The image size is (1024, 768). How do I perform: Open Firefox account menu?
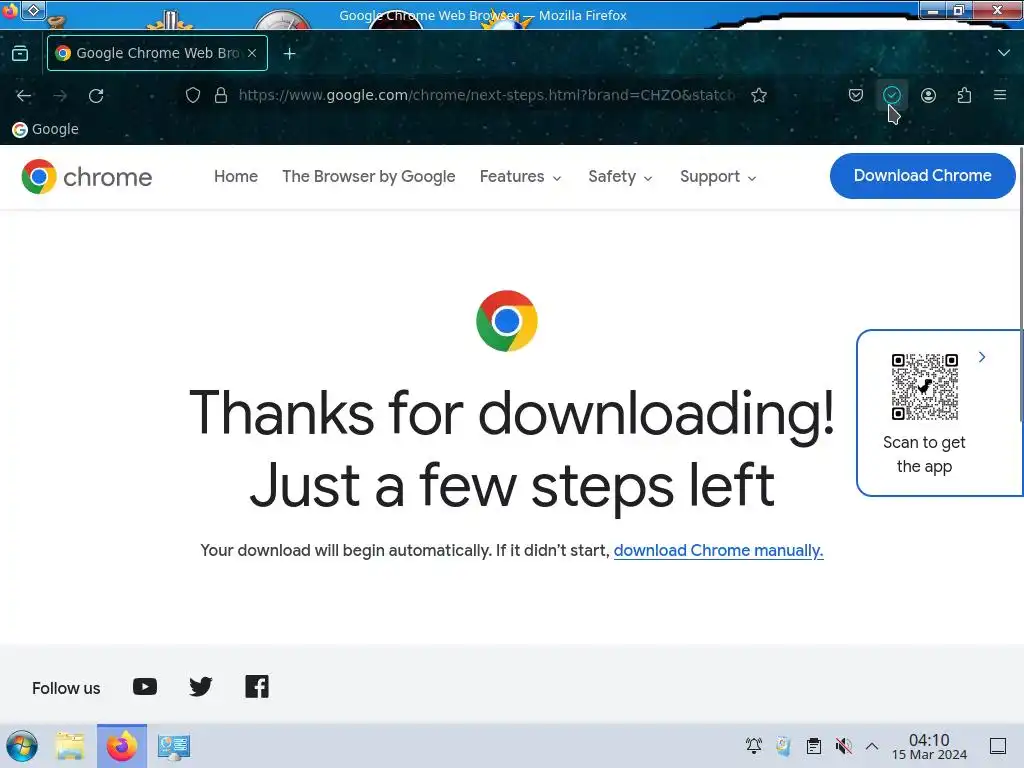[928, 95]
